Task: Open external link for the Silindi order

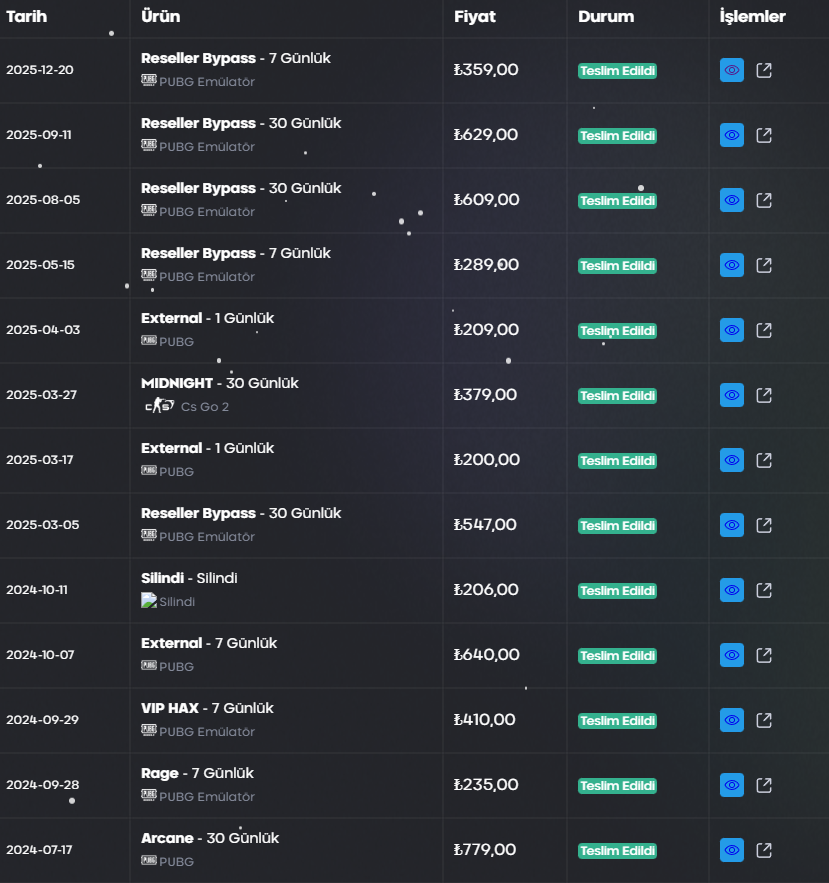Action: pyautogui.click(x=764, y=590)
